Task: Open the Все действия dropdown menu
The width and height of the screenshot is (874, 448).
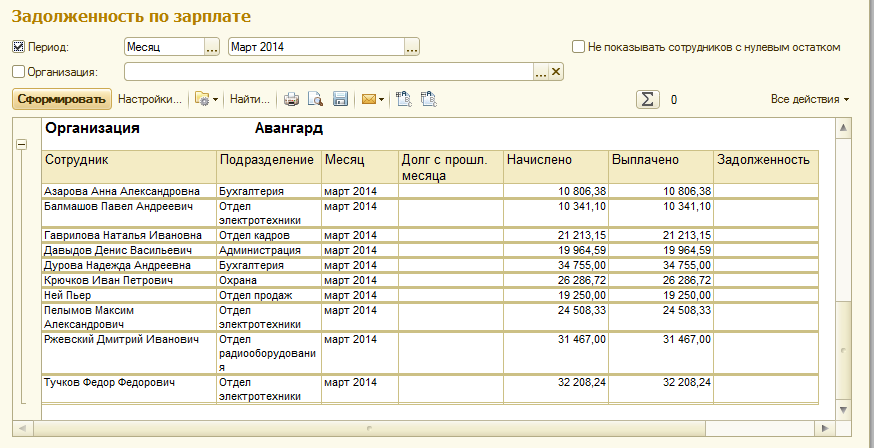Action: [810, 99]
